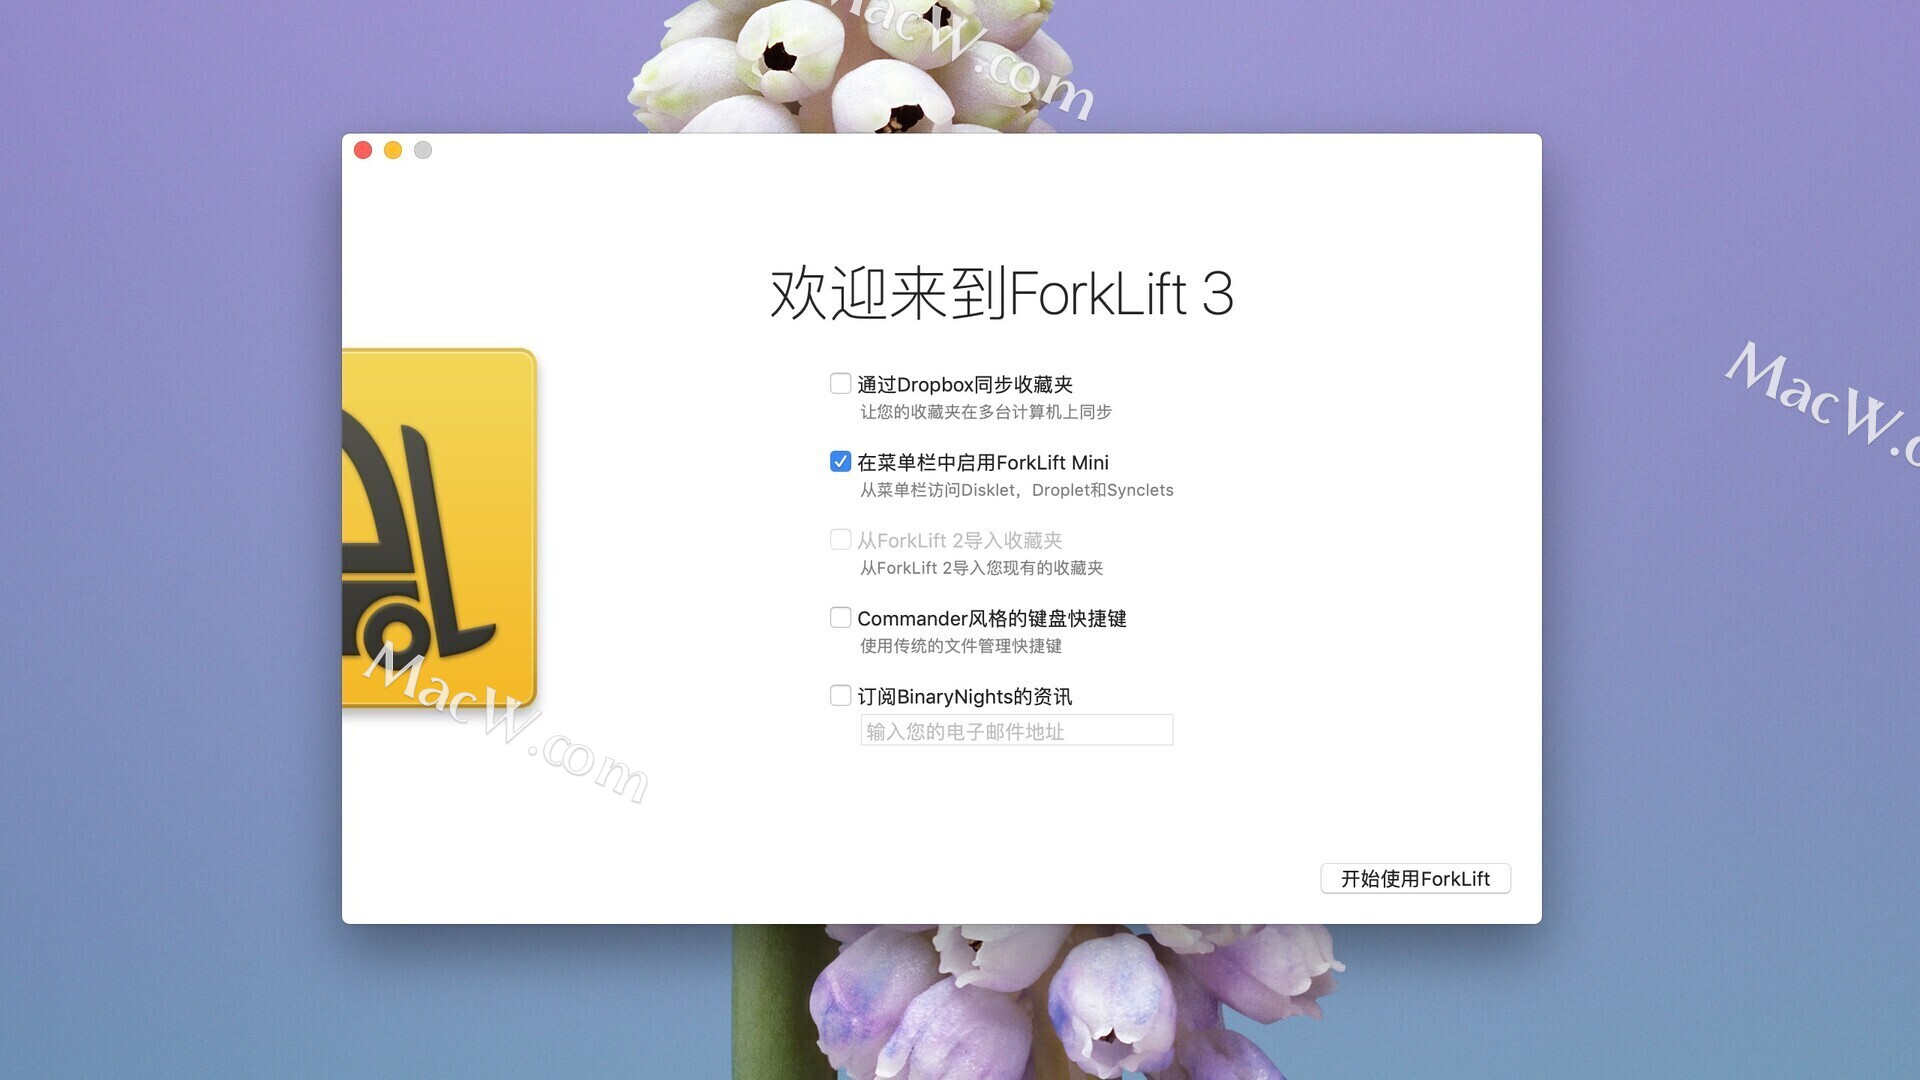The width and height of the screenshot is (1920, 1080).
Task: Focus the email address input field
Action: [1016, 731]
